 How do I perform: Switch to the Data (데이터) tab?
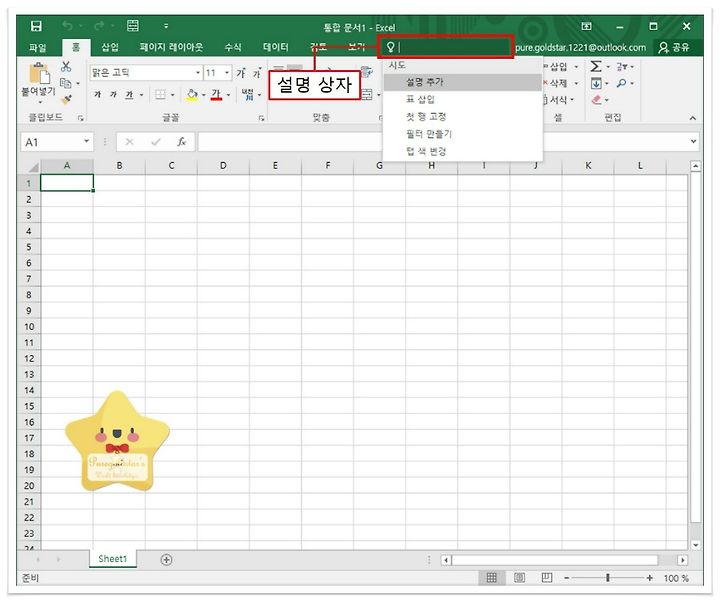coord(276,47)
